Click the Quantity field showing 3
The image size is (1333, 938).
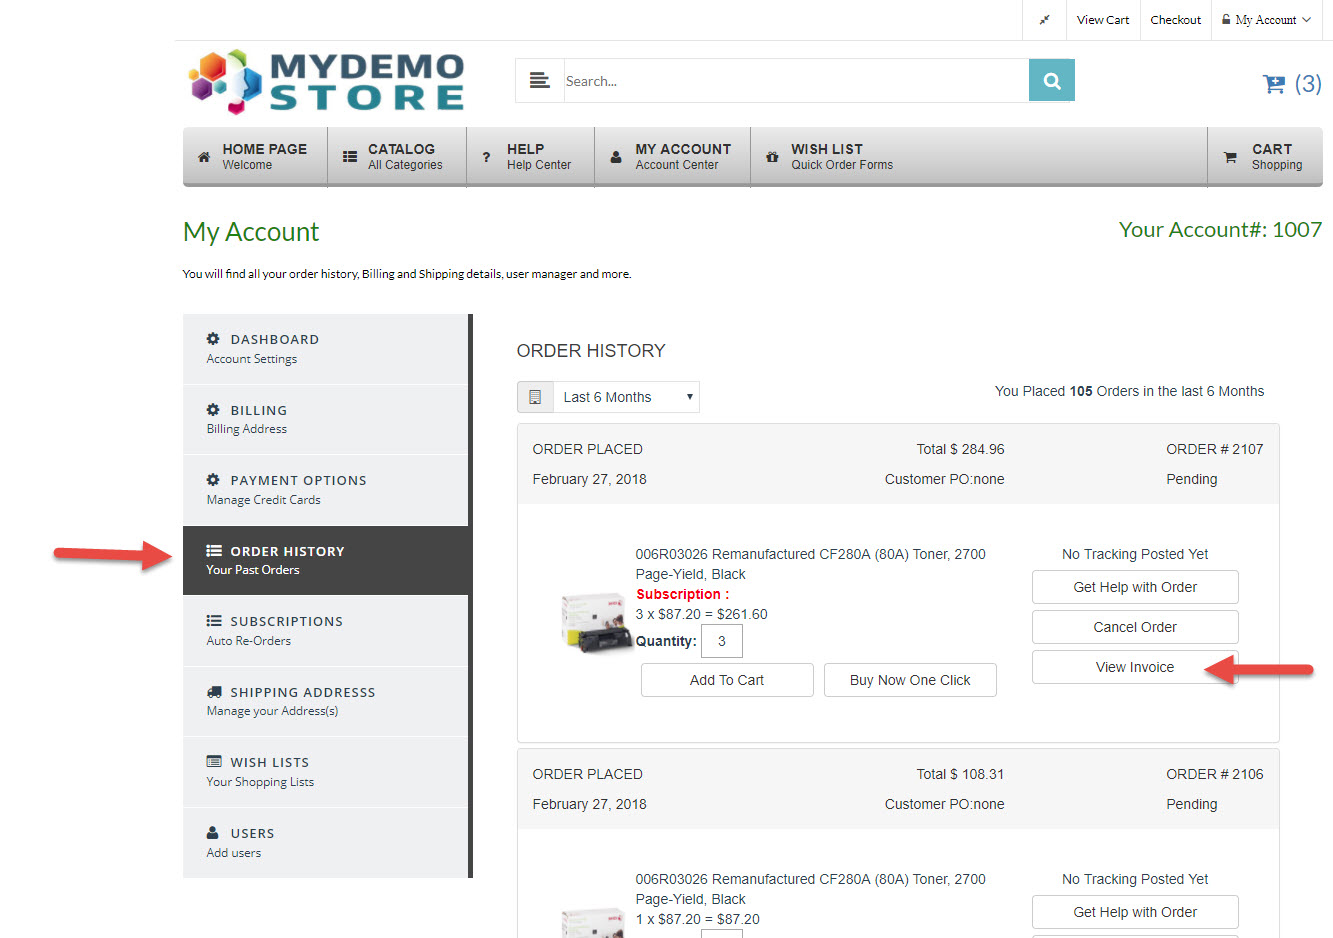click(x=721, y=641)
